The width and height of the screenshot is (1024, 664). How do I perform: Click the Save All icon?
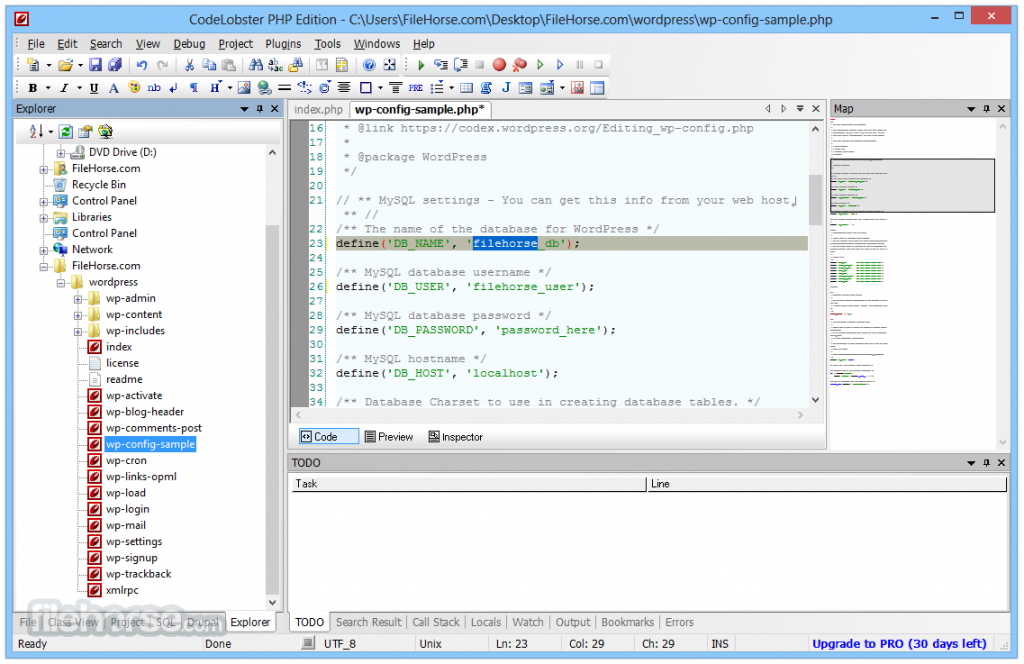coord(116,64)
